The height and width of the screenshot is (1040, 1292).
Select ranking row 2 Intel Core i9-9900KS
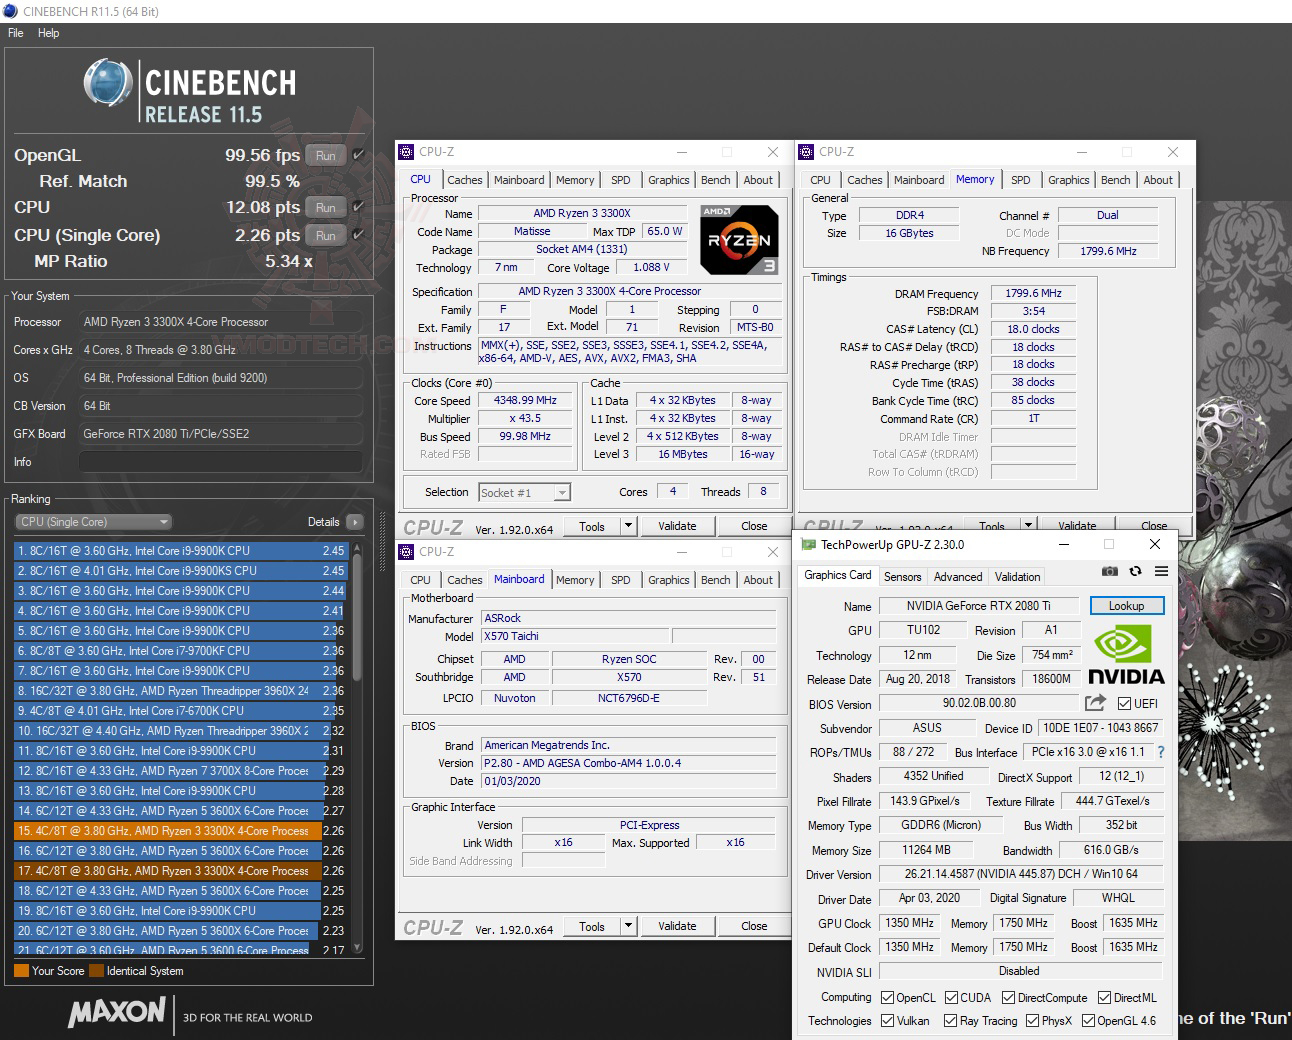180,570
